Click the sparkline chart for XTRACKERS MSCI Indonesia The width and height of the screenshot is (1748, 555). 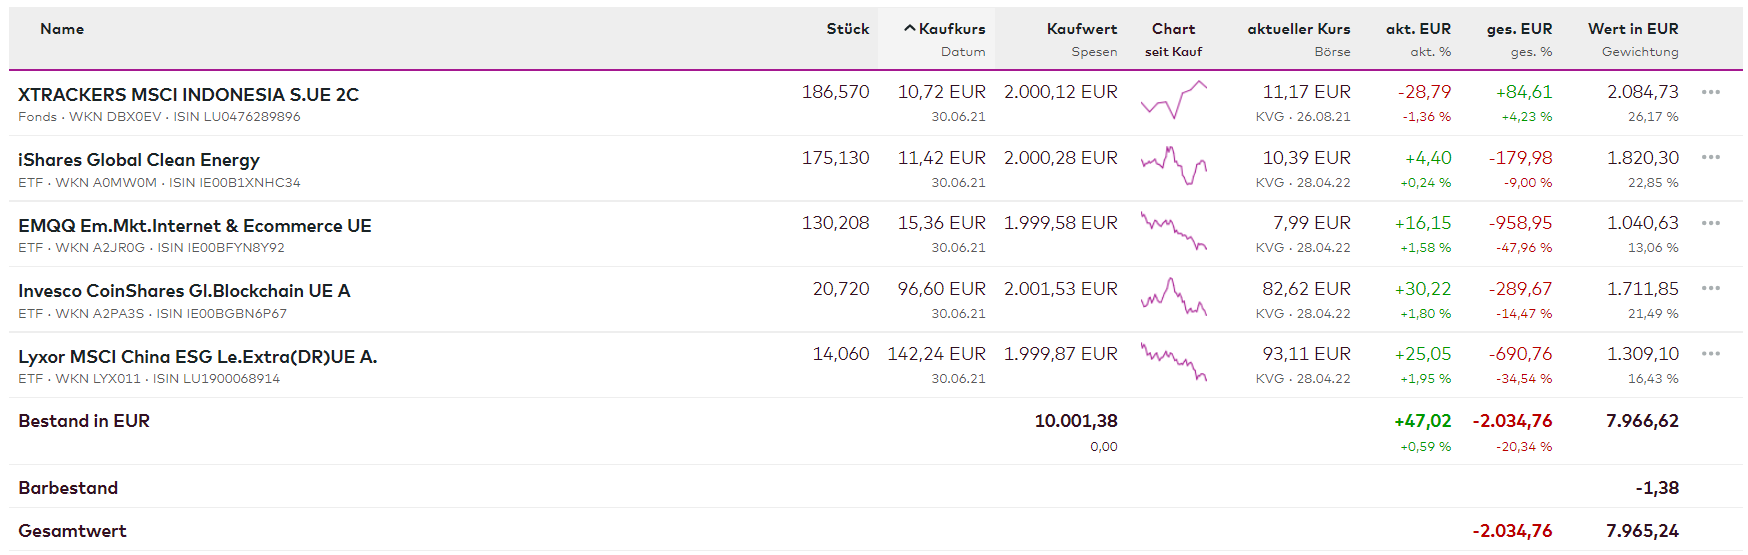point(1174,100)
